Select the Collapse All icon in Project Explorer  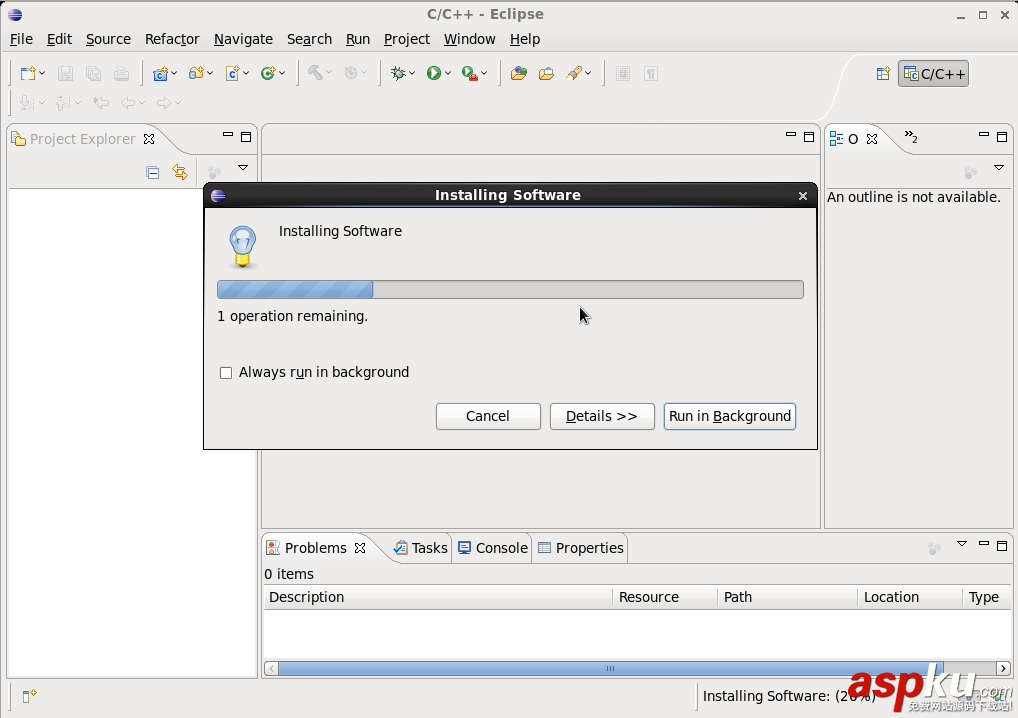(152, 172)
